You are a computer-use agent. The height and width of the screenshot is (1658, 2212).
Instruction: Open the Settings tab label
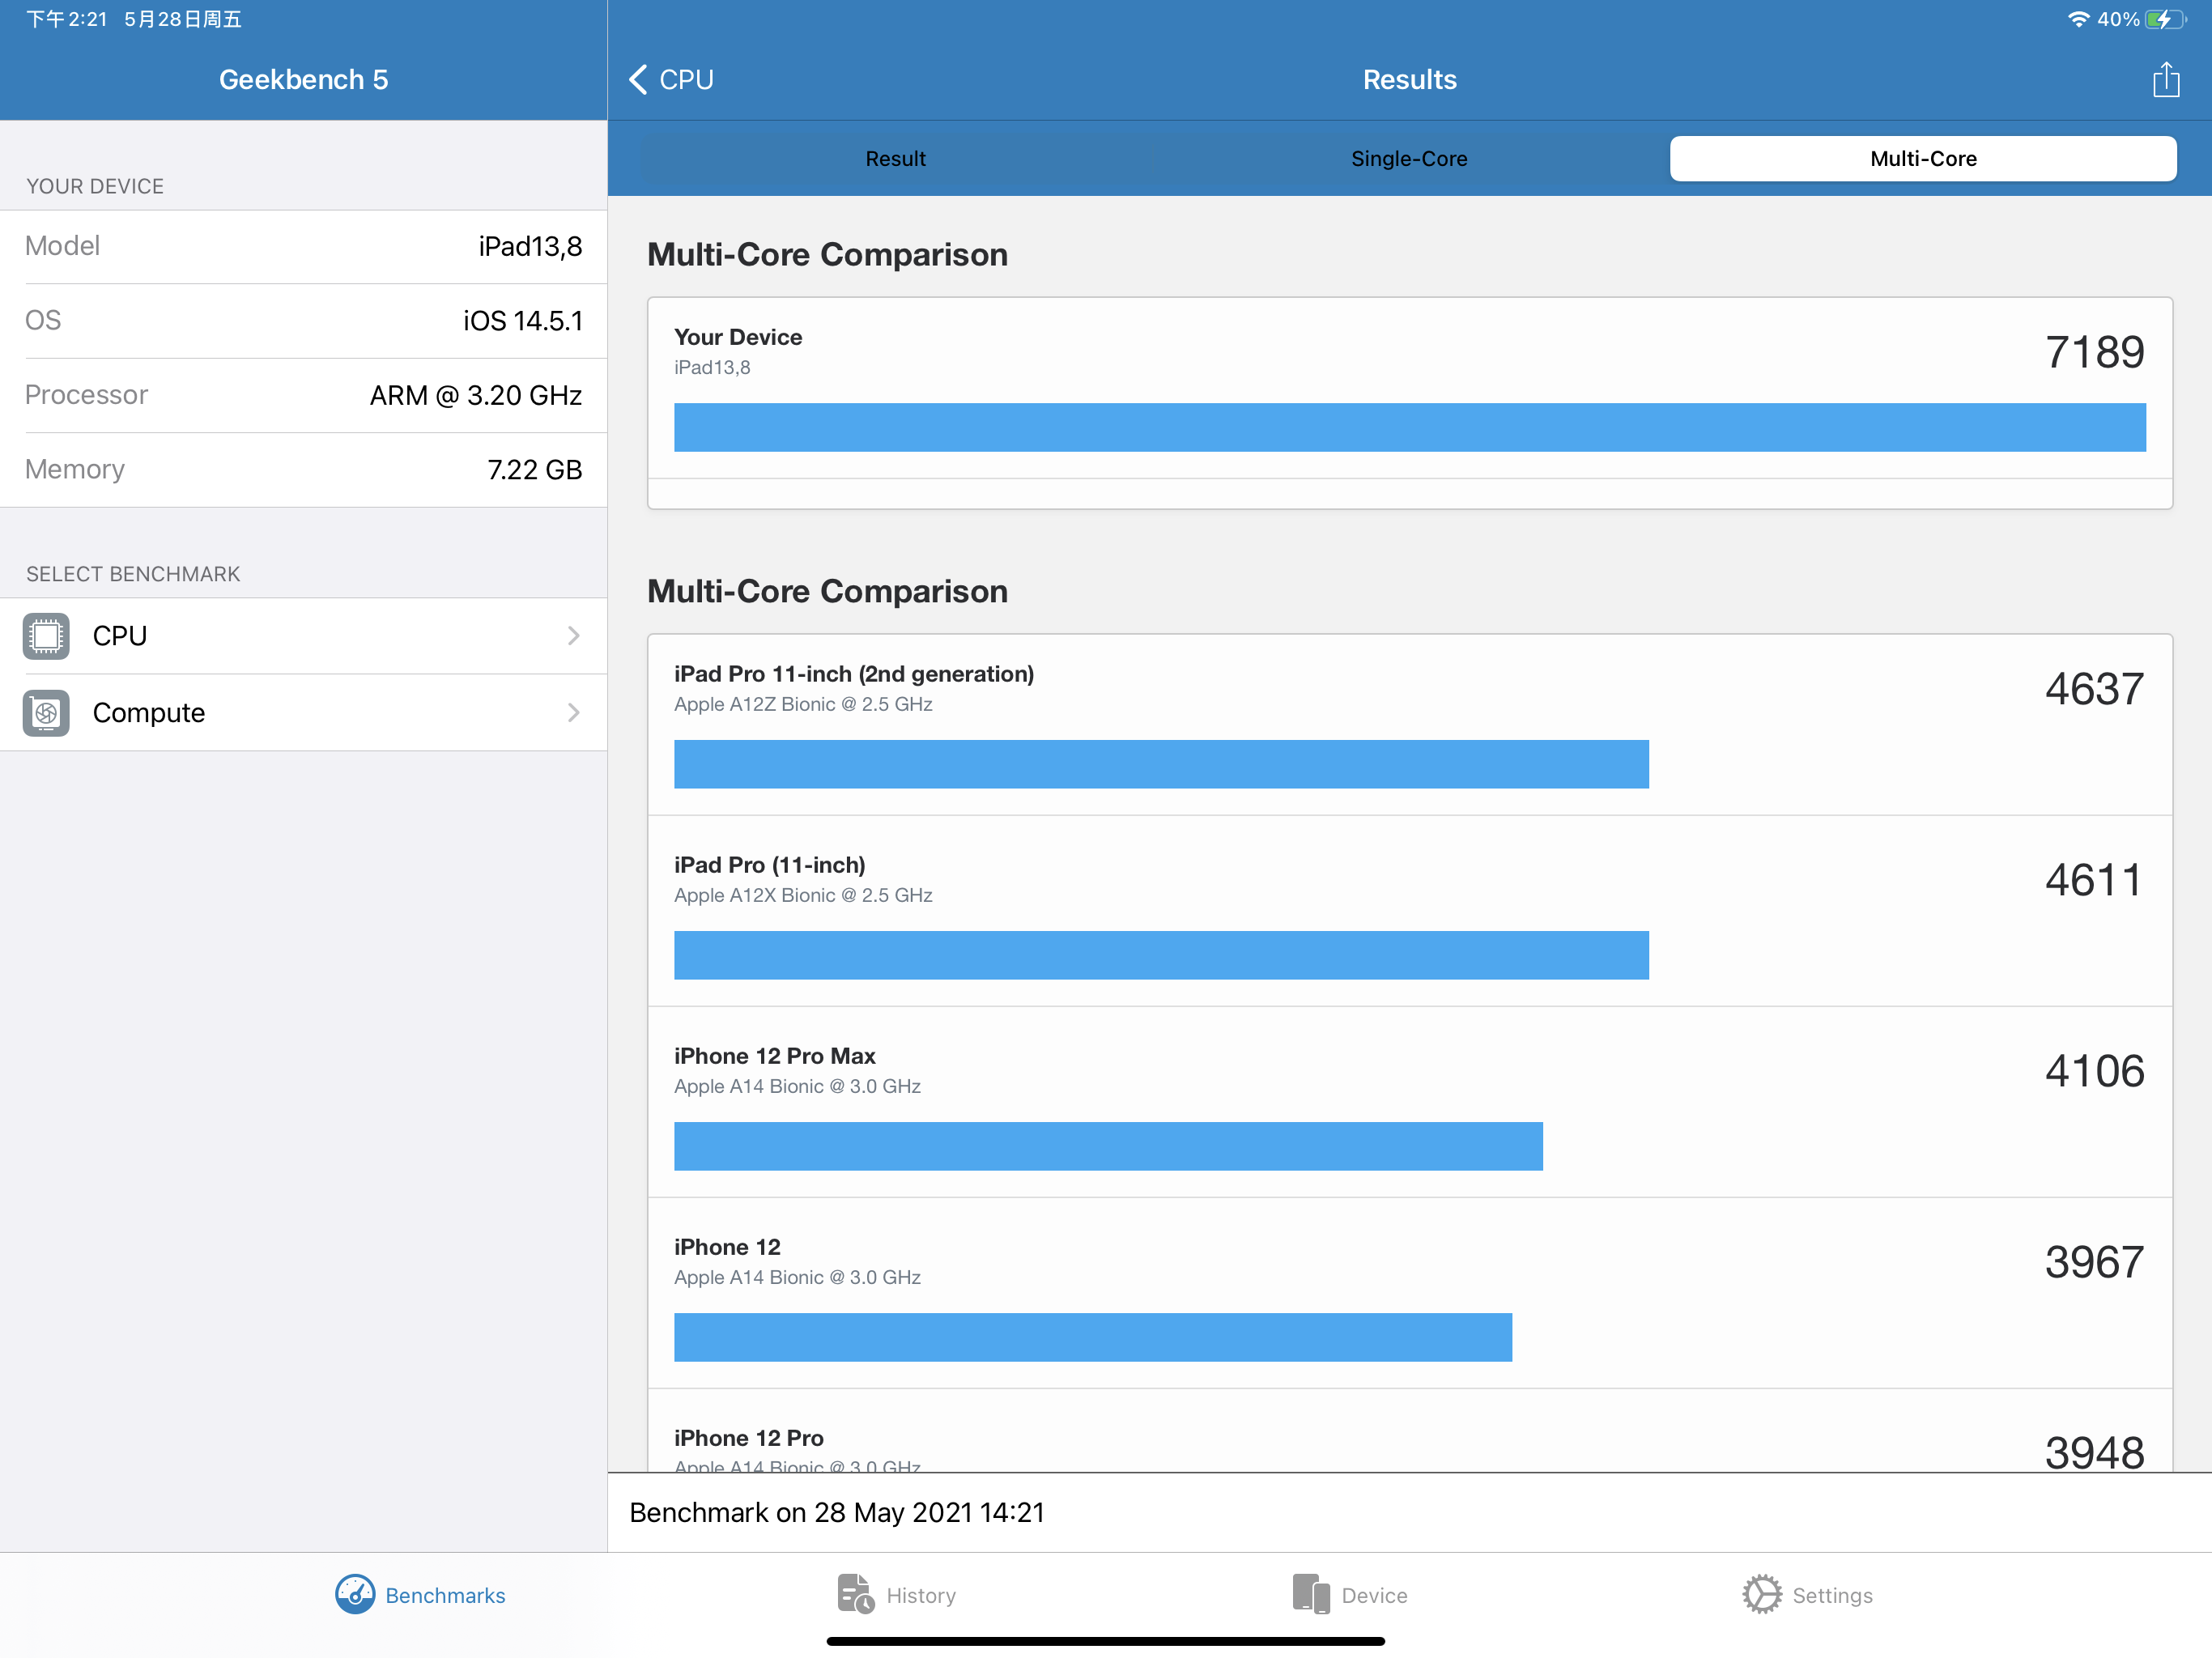1832,1596
